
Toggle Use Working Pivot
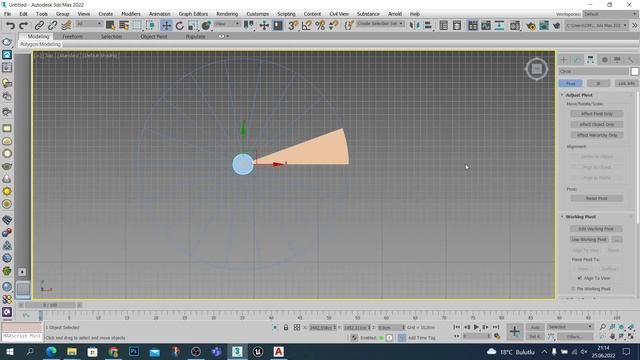pos(589,239)
